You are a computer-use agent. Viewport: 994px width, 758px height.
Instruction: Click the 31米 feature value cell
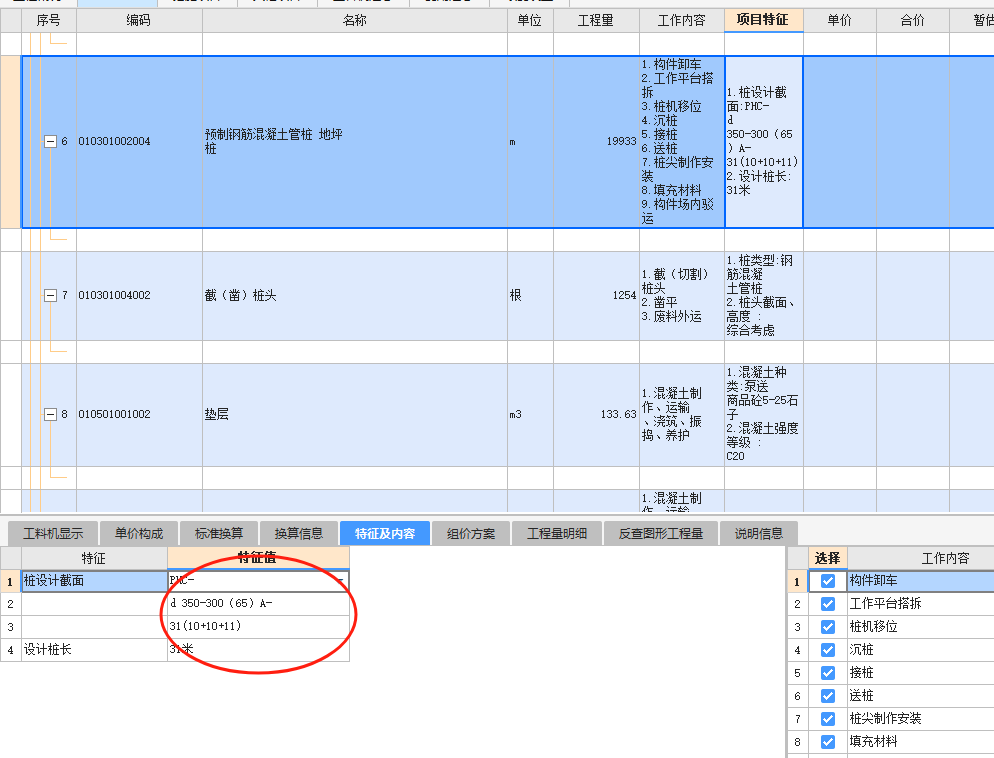click(257, 650)
